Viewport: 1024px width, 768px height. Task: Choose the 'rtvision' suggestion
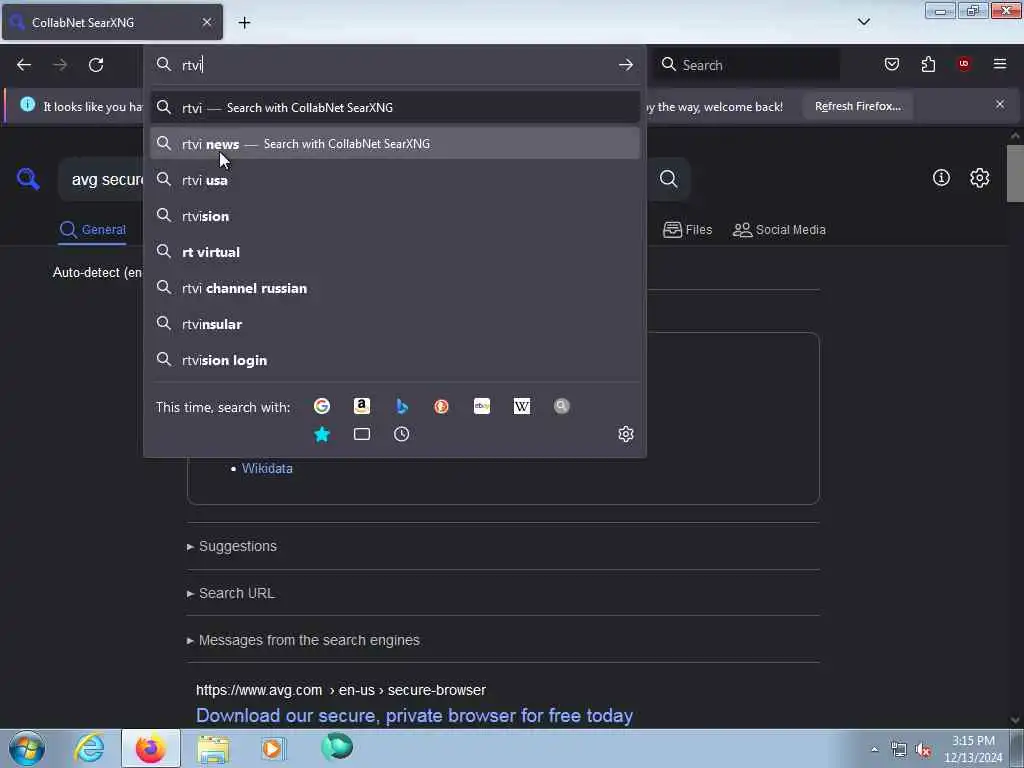click(x=395, y=216)
